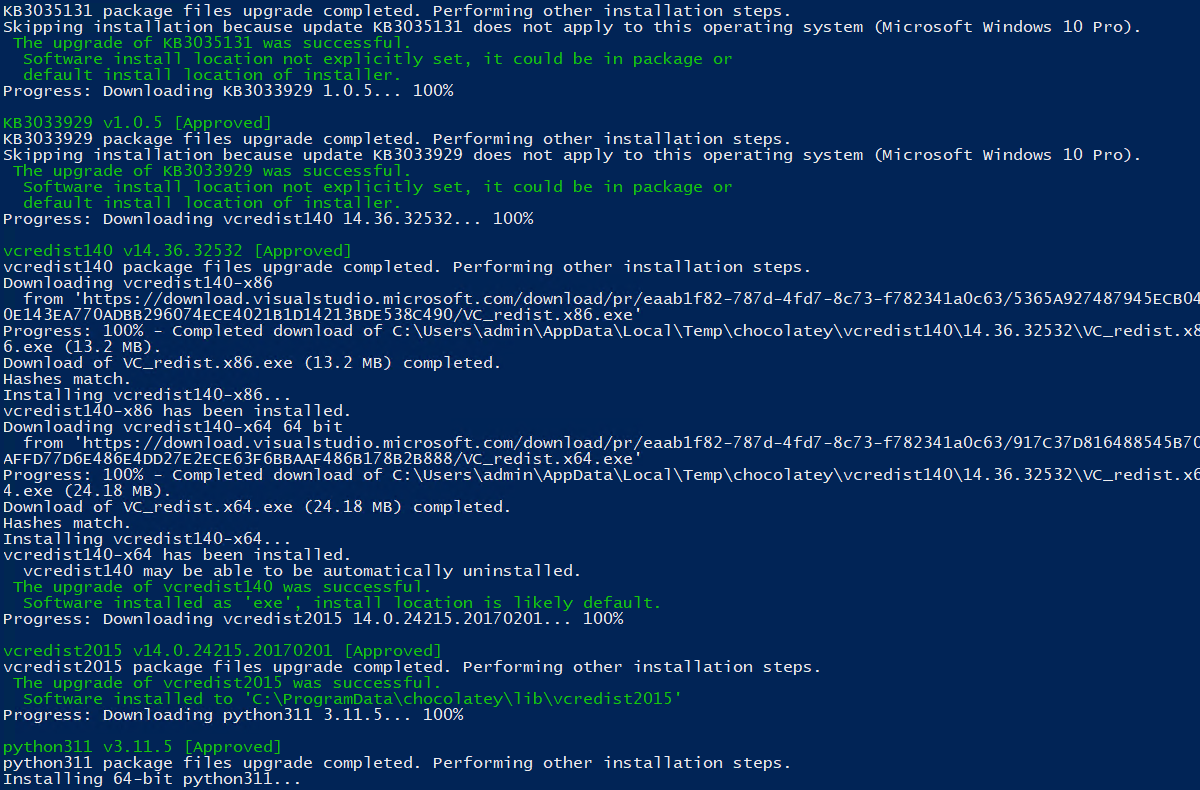Click 'Progress: Downloading KB3033929 1.0.5' line
Screen dimensions: 1200x790
tap(228, 91)
